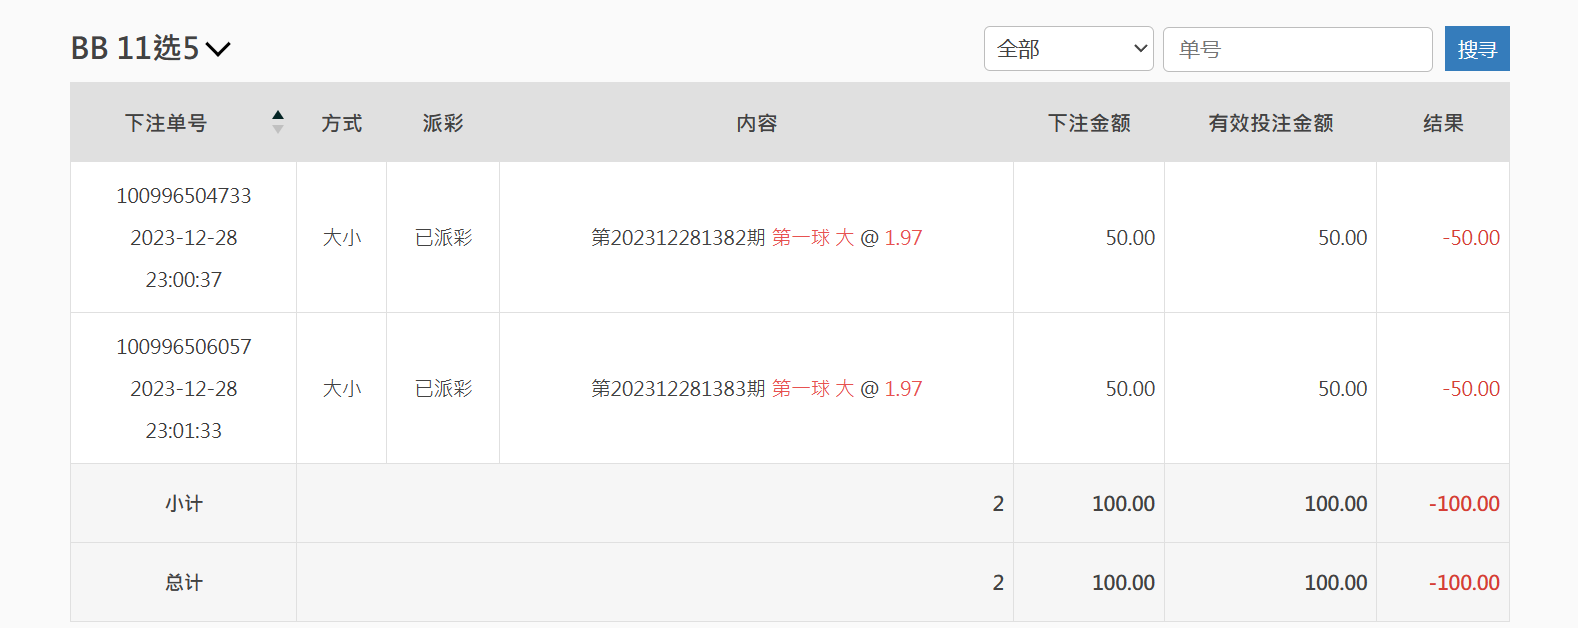Click the 结果 column header
Viewport: 1578px width, 628px height.
click(x=1443, y=123)
